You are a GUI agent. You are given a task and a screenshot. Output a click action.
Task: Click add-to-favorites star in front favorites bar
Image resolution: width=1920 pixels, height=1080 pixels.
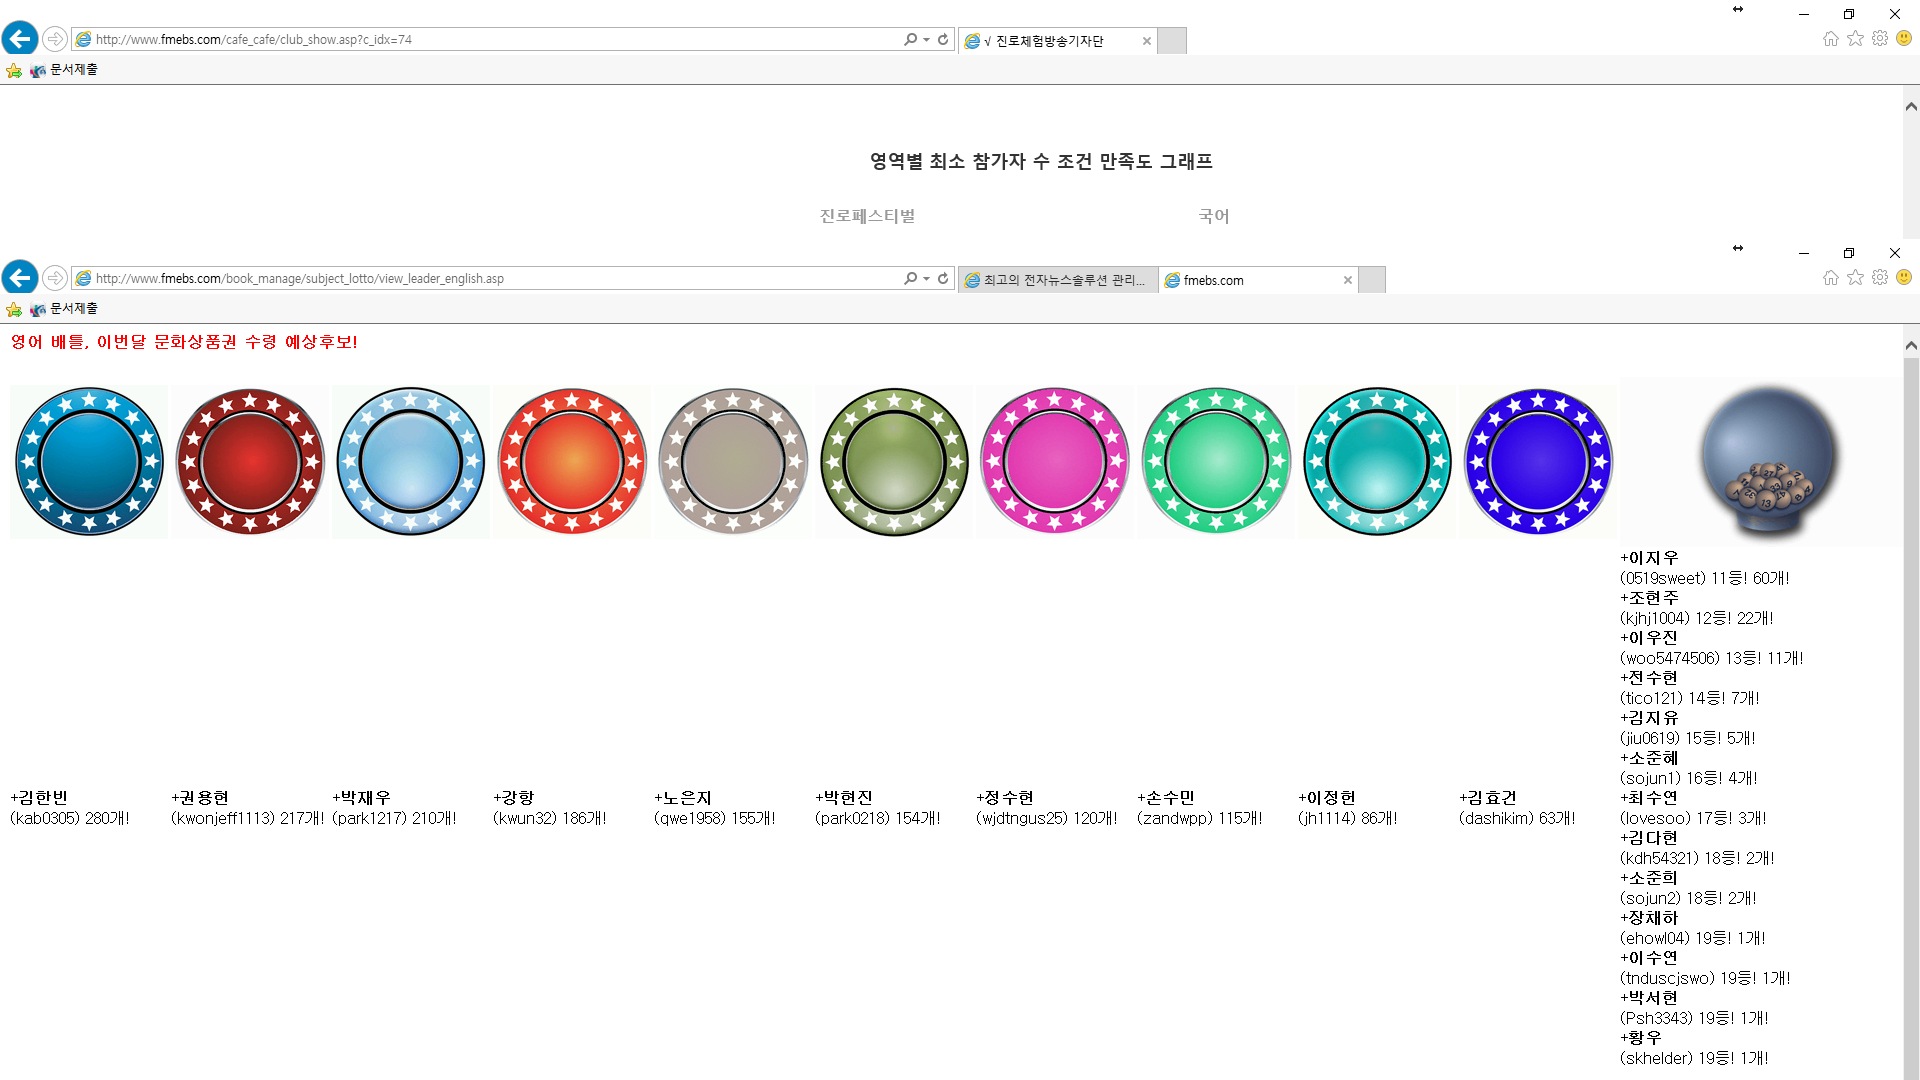click(x=14, y=309)
